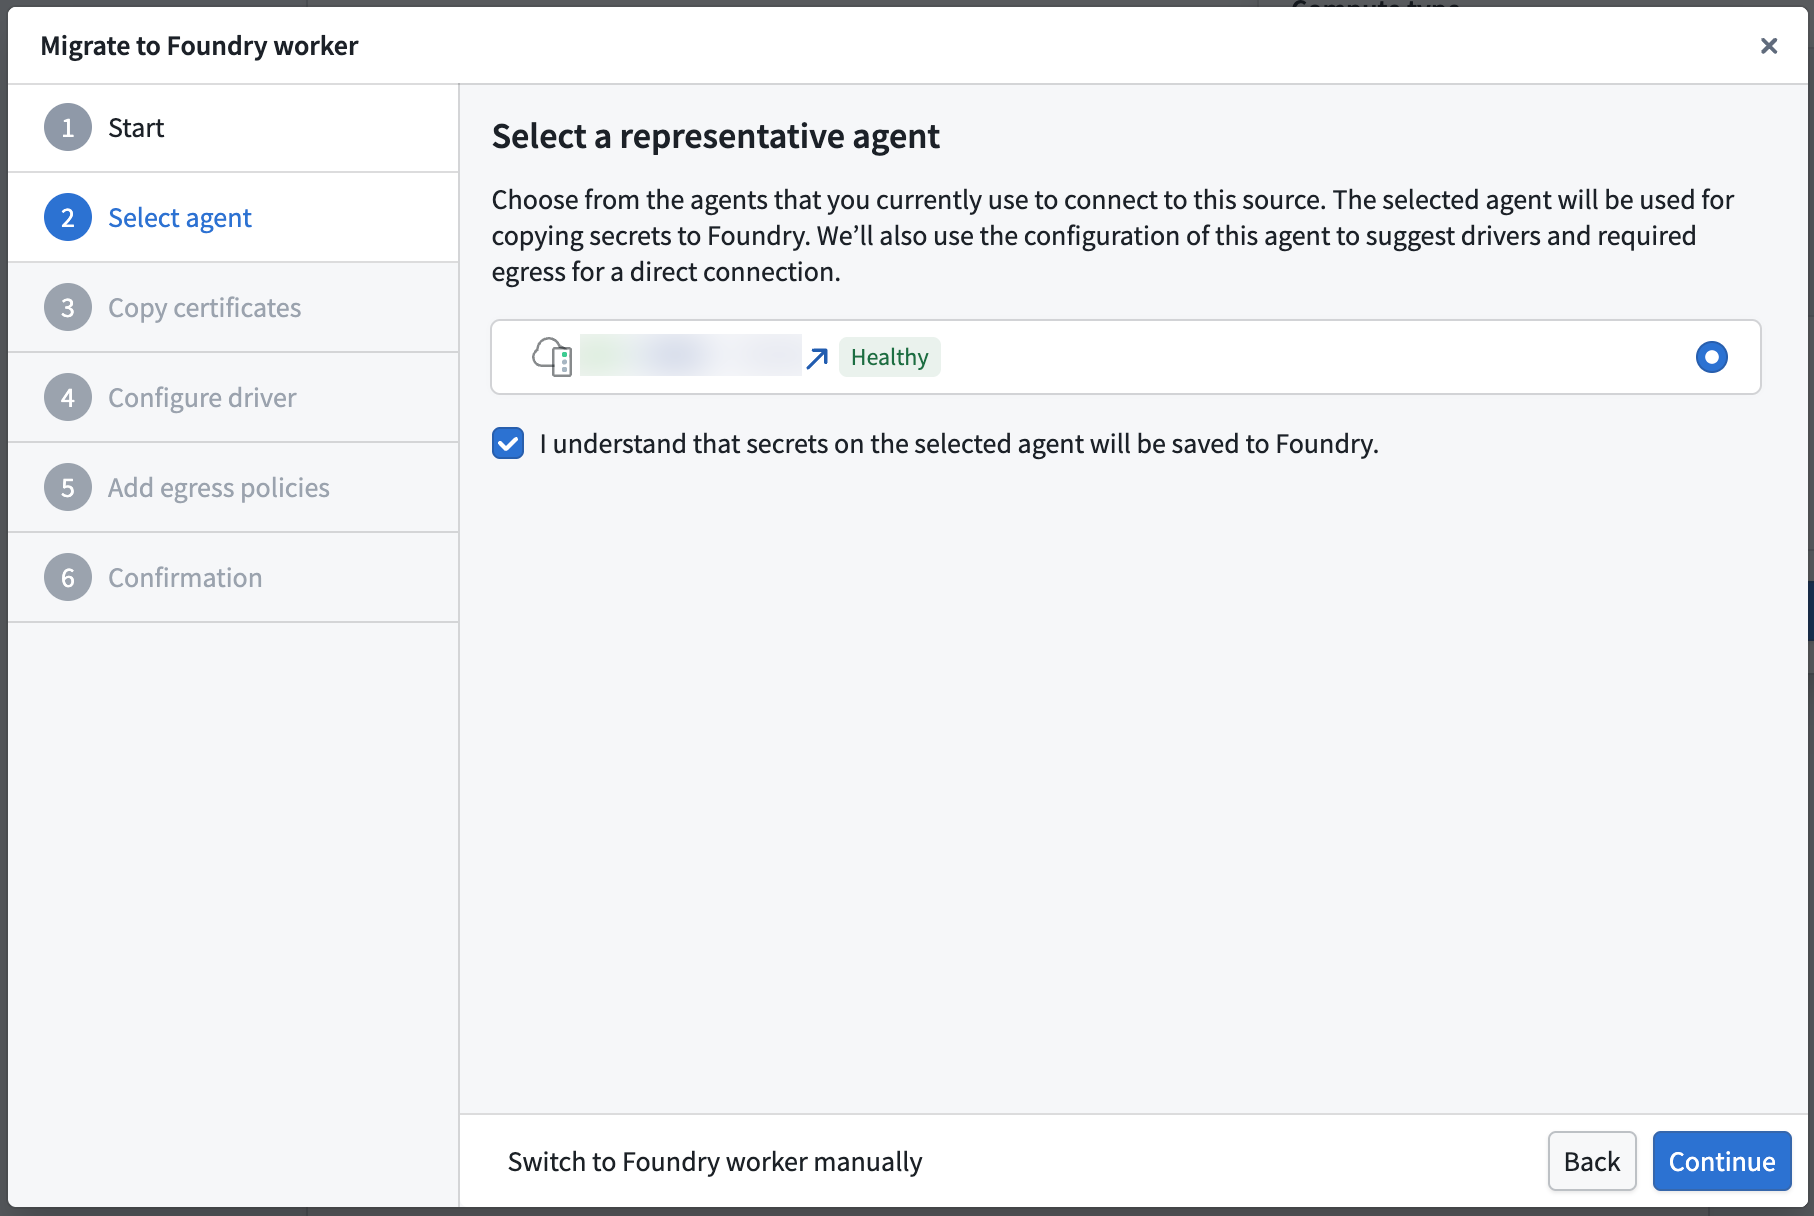This screenshot has width=1814, height=1216.
Task: Open the Confirmation step
Action: pos(233,578)
